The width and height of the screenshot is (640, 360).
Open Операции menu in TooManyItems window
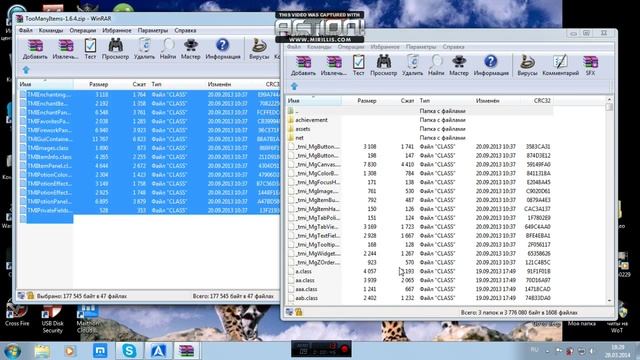[83, 30]
